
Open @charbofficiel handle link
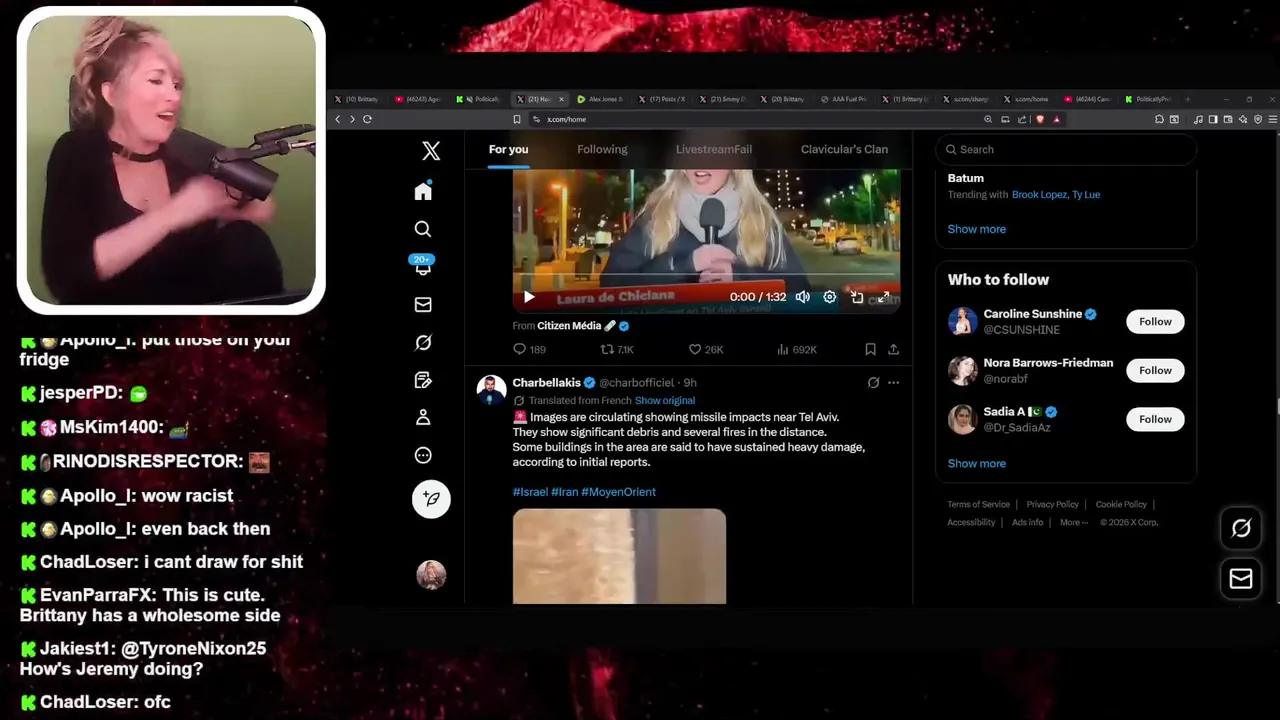pos(636,383)
